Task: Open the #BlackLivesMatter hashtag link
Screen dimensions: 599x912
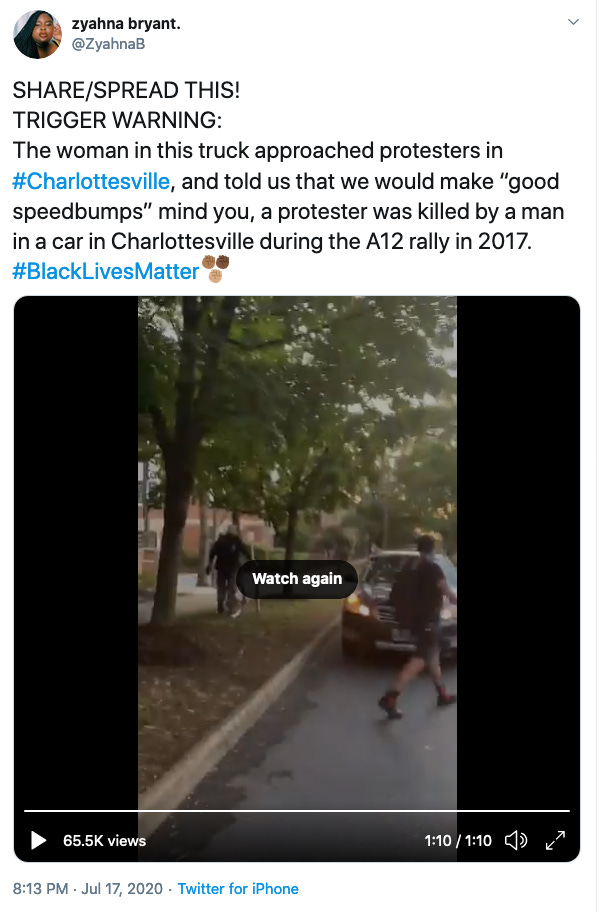Action: click(106, 271)
